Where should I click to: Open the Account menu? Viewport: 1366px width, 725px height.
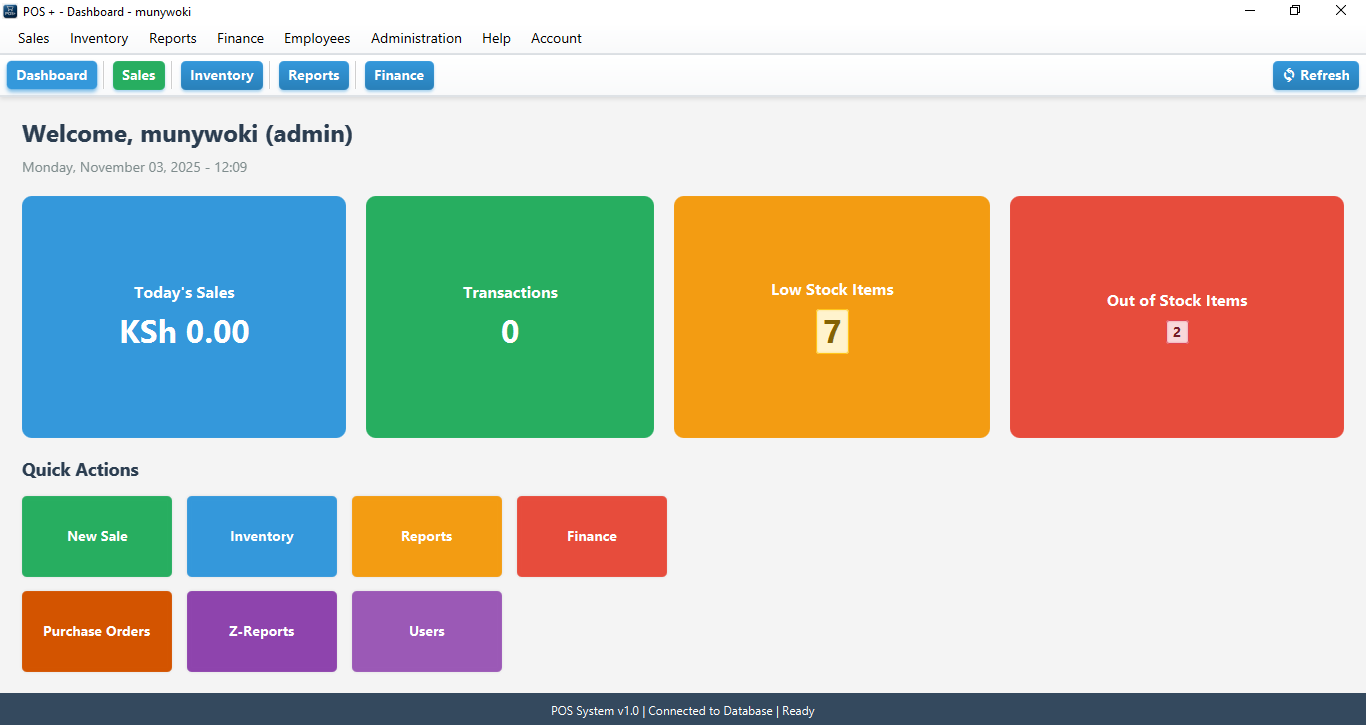click(556, 38)
